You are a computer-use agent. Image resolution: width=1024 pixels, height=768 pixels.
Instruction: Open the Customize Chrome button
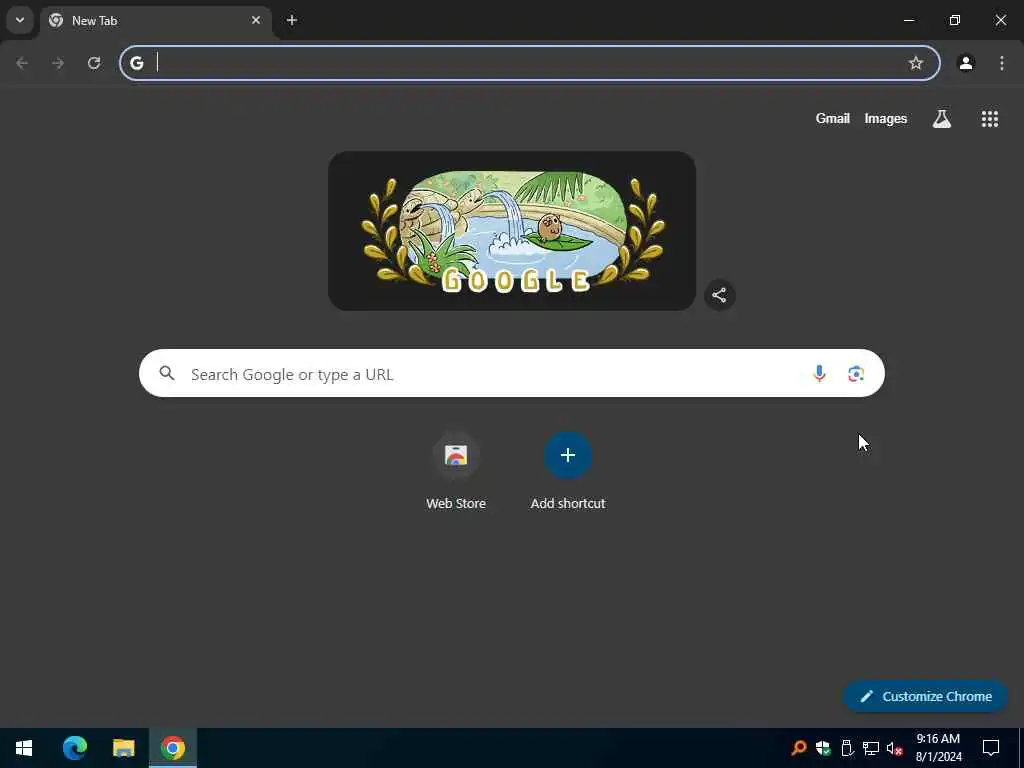pyautogui.click(x=926, y=696)
